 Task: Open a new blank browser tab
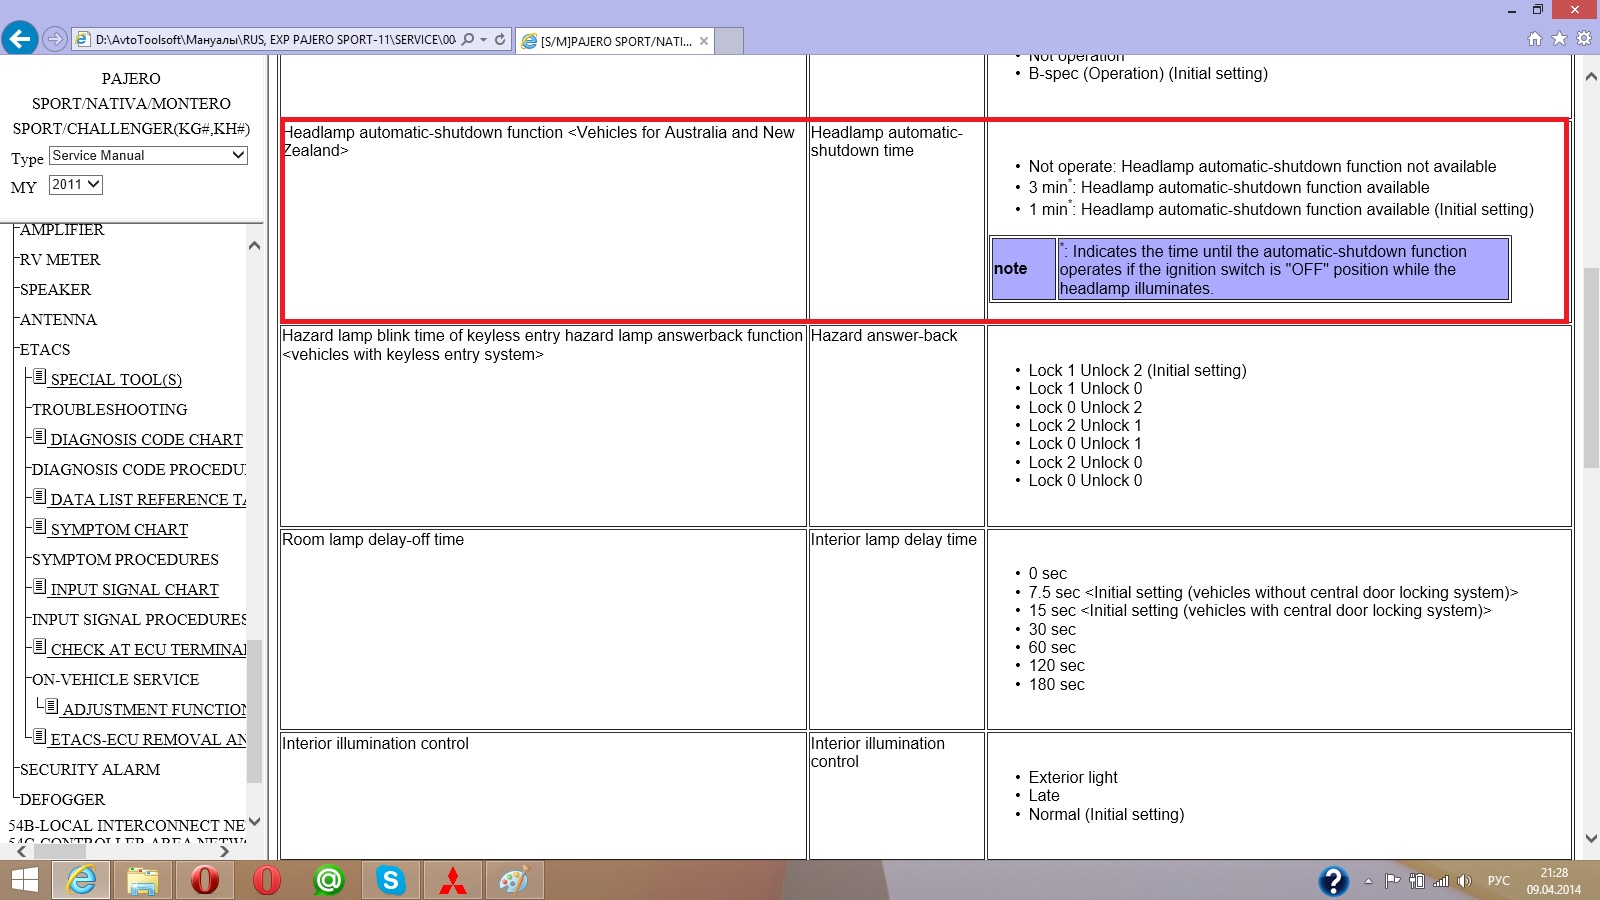(x=729, y=41)
